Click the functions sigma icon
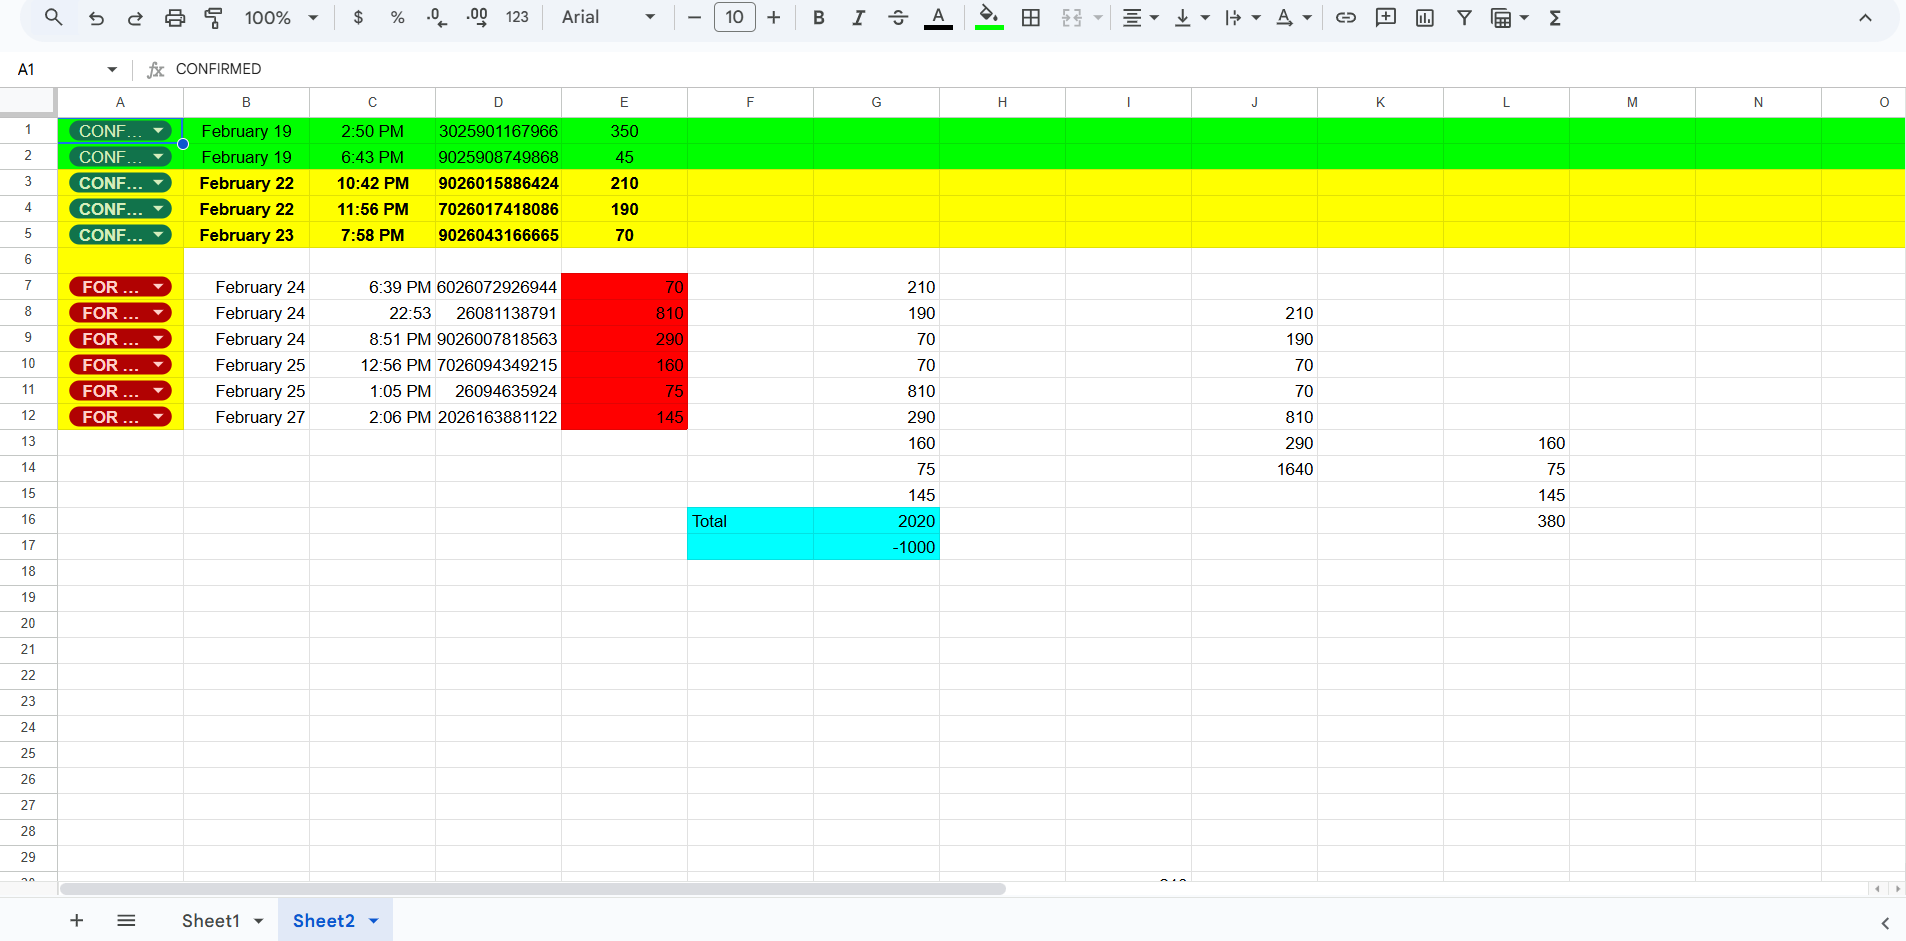This screenshot has width=1906, height=941. tap(1555, 17)
